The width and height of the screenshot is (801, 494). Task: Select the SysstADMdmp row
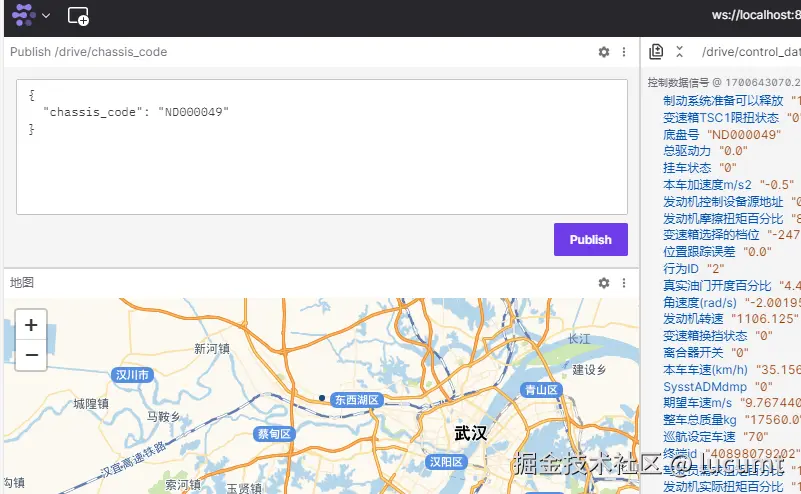click(x=718, y=387)
